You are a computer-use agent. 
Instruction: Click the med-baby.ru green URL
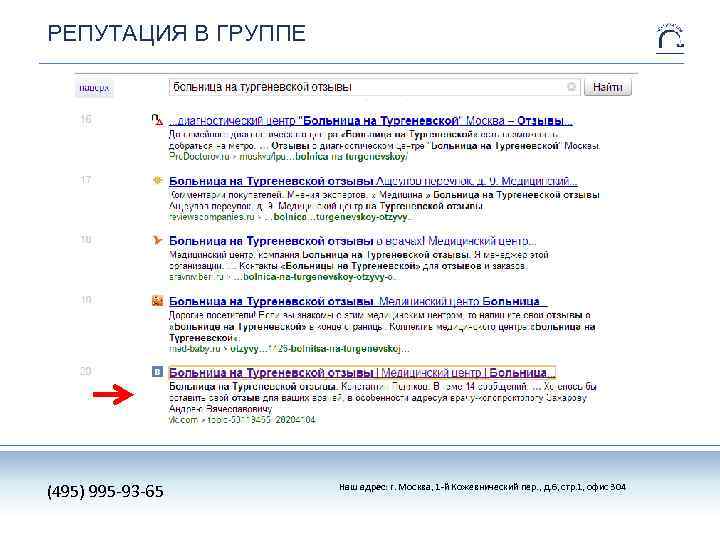click(289, 349)
